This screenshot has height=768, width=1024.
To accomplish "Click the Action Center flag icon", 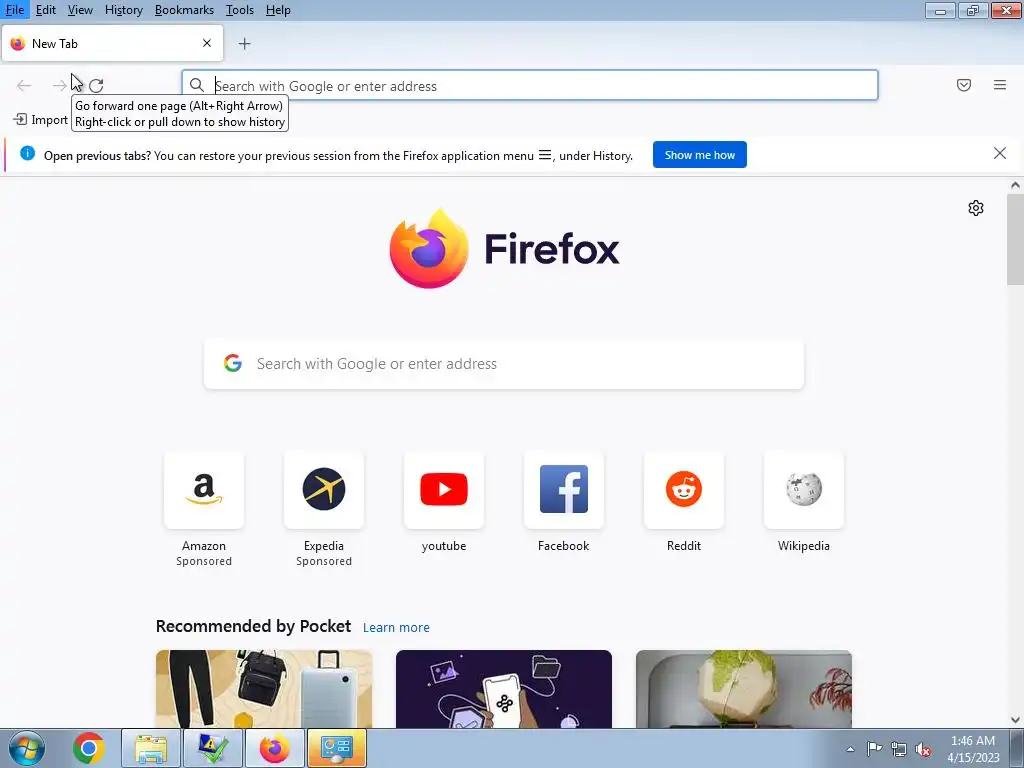I will click(x=874, y=748).
